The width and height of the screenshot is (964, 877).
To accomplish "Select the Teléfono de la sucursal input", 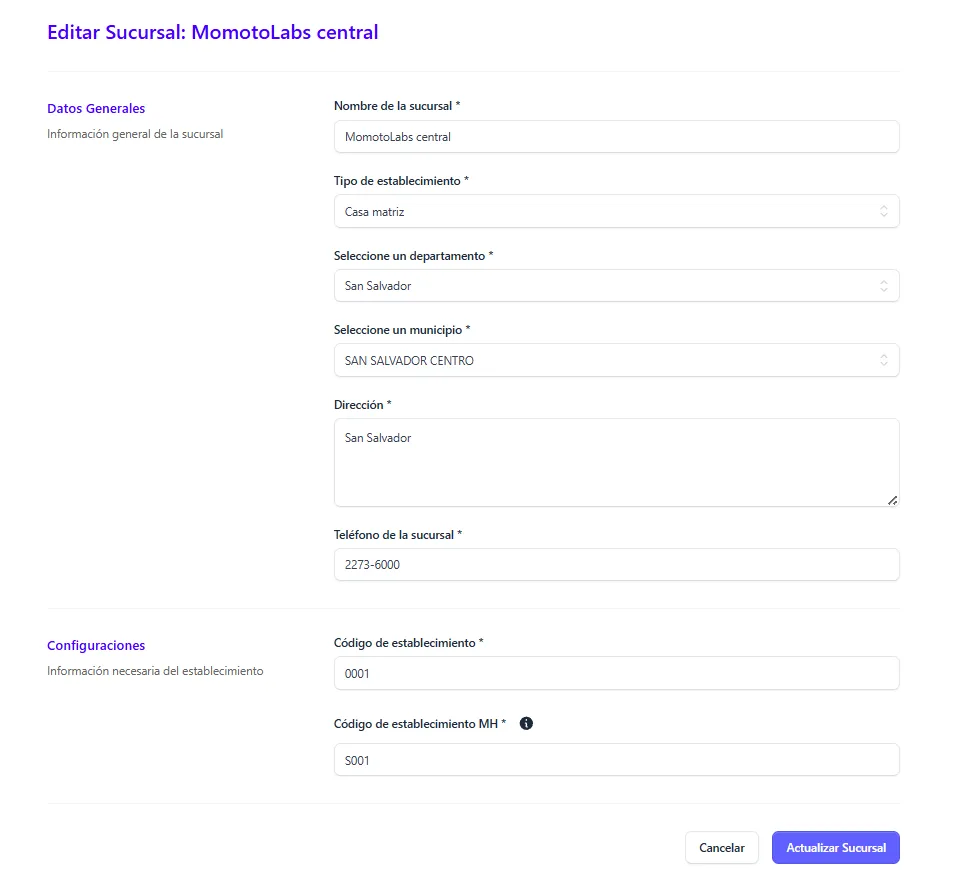I will tap(616, 565).
